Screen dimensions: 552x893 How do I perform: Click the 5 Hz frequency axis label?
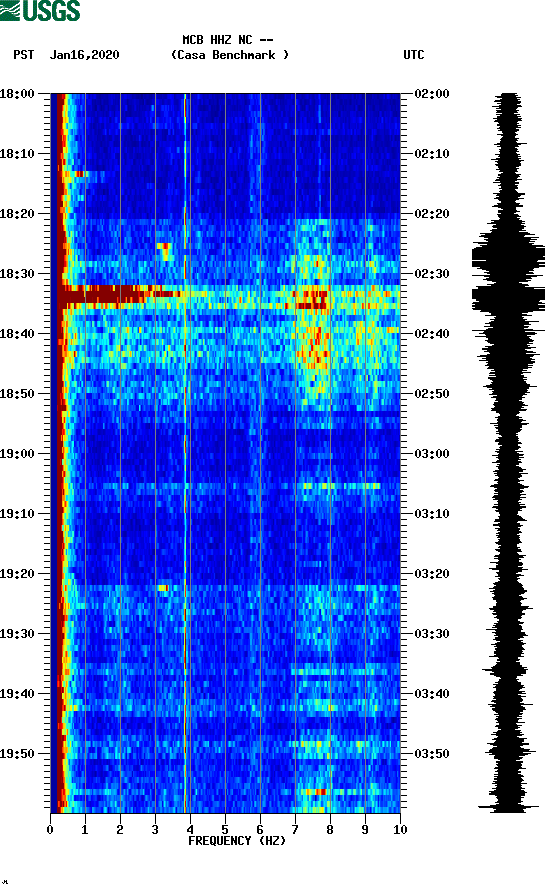pos(225,830)
